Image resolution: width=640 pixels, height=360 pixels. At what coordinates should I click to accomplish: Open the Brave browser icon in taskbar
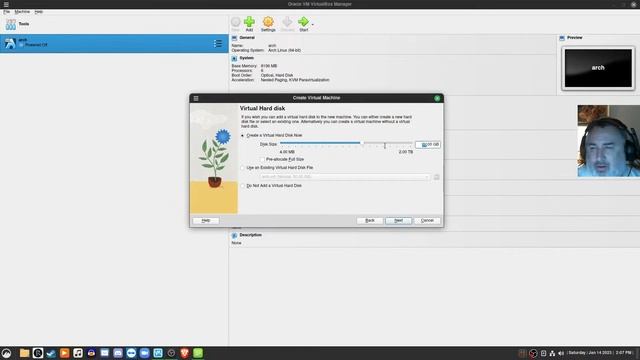pyautogui.click(x=184, y=353)
